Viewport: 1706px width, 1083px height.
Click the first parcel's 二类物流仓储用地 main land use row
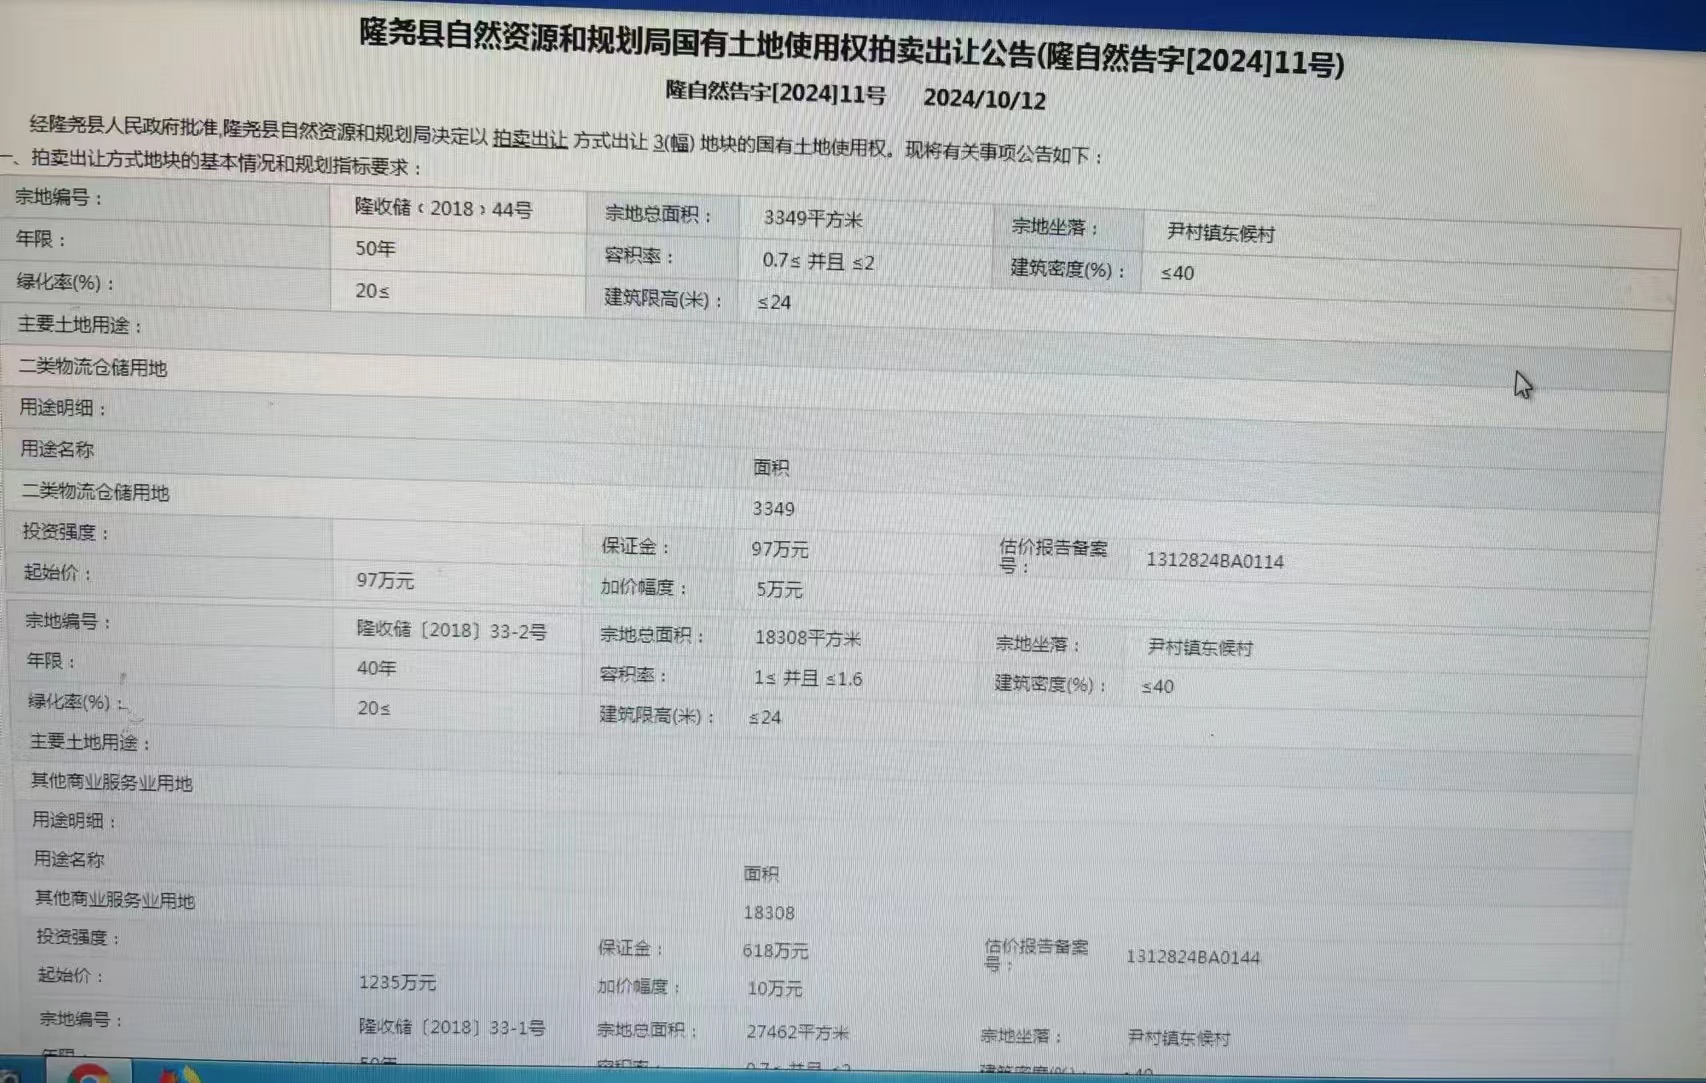coord(93,367)
